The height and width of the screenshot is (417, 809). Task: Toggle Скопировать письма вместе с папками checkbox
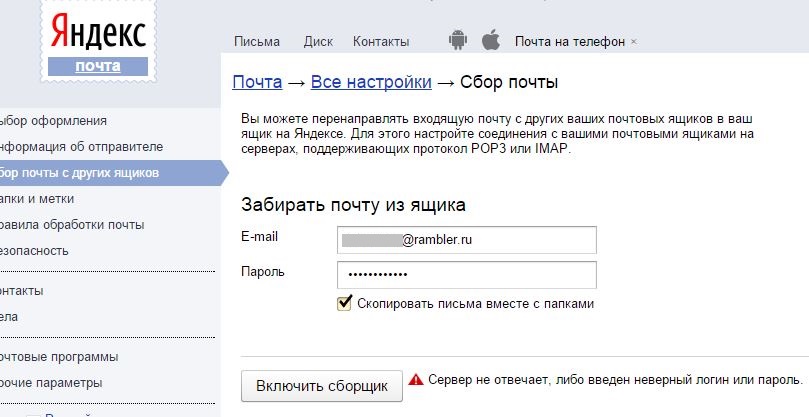[x=346, y=303]
